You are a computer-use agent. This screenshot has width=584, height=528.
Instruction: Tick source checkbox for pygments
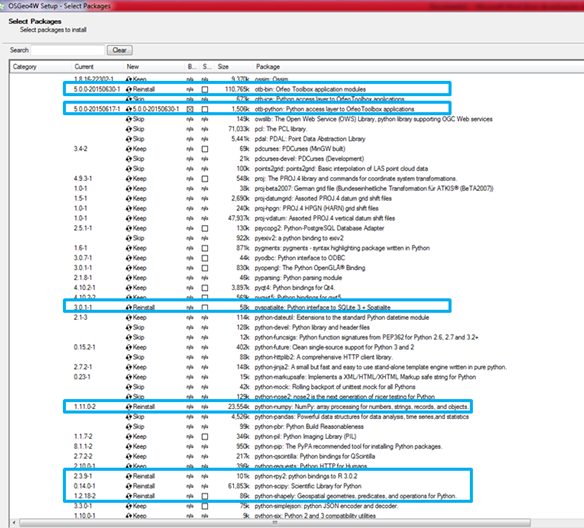(x=205, y=248)
